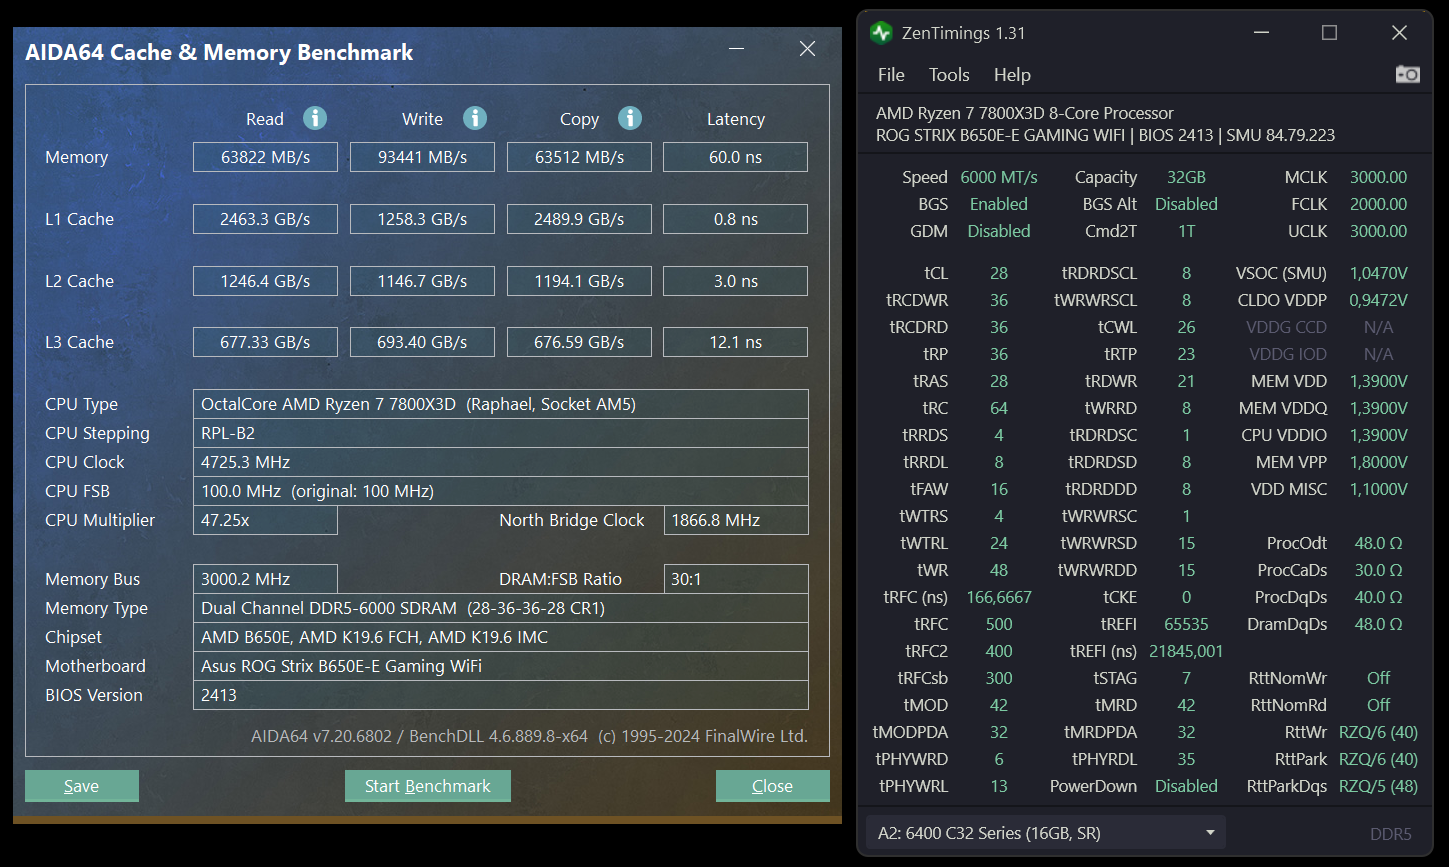Click the tRFC (ns) value 166,6667
1449x867 pixels.
point(999,597)
